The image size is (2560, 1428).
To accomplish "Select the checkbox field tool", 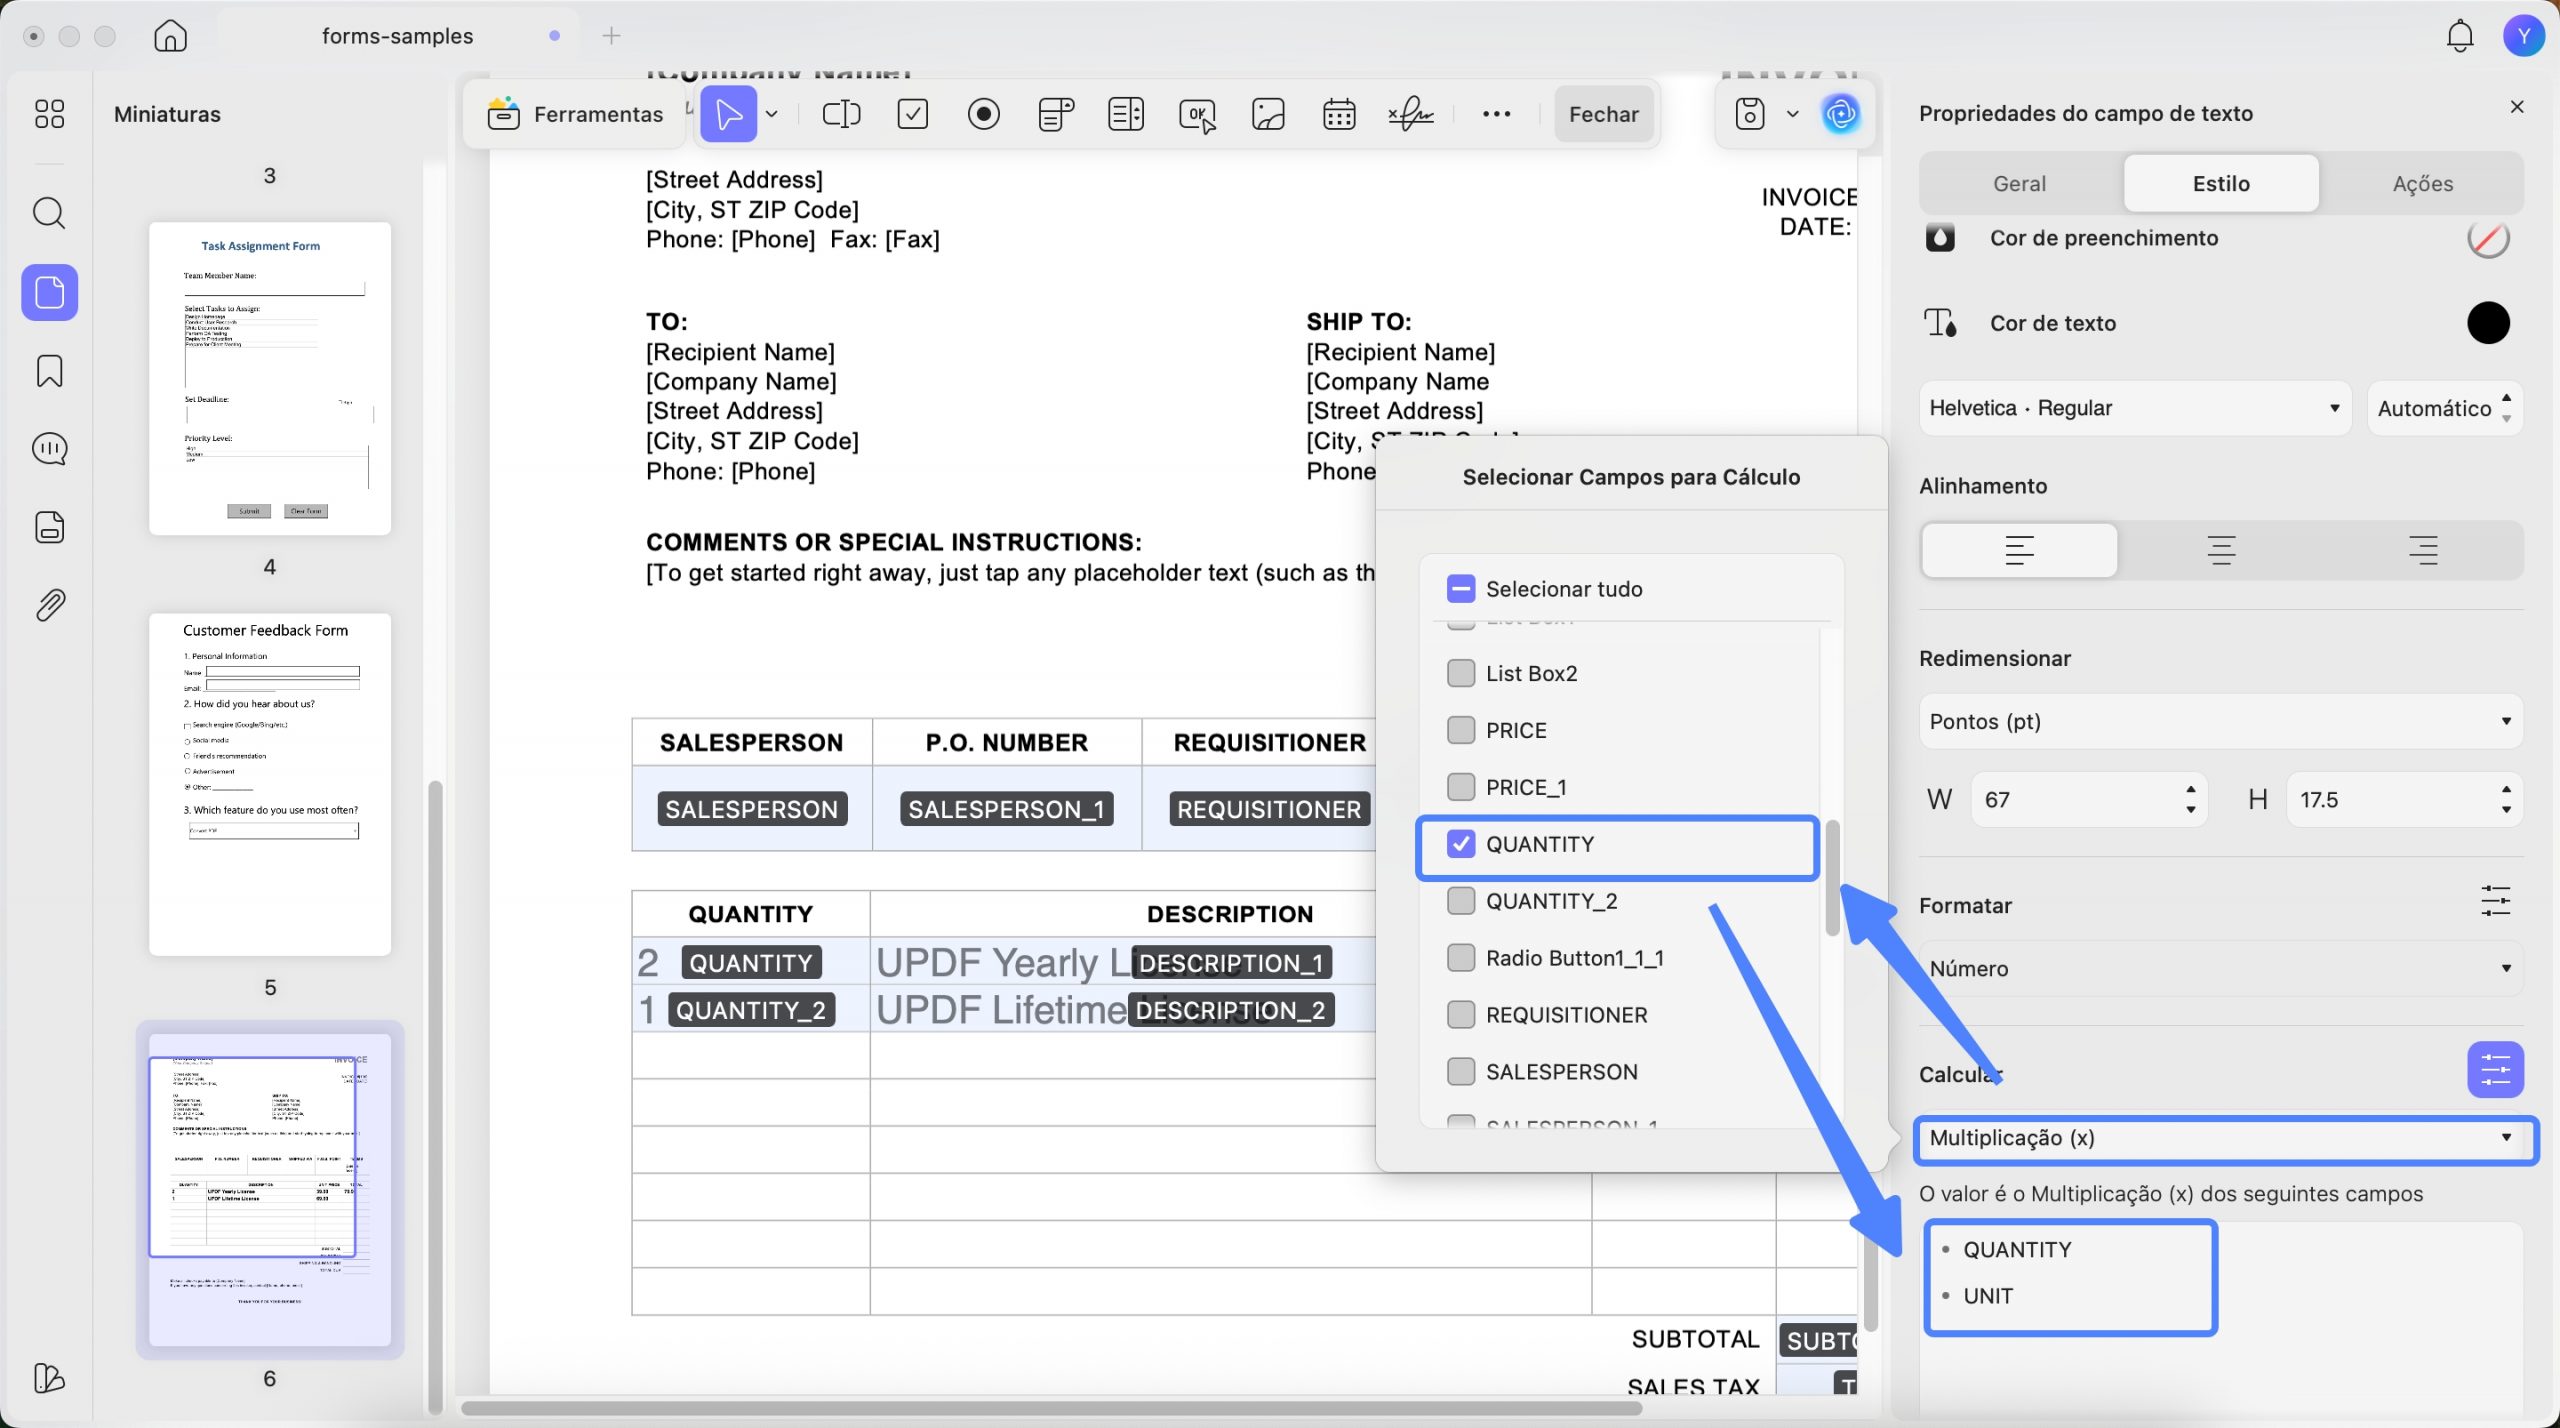I will pyautogui.click(x=913, y=114).
